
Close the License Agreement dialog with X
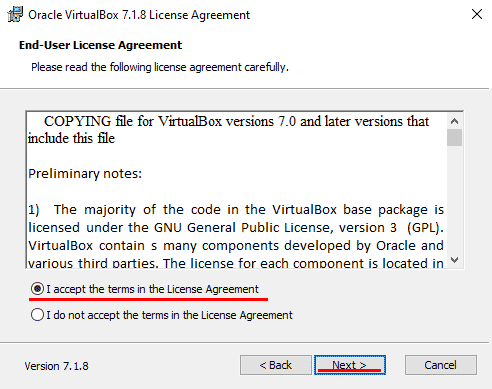click(x=477, y=14)
